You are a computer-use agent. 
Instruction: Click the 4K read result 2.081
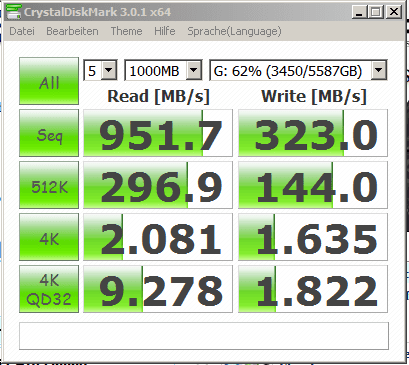pos(158,237)
